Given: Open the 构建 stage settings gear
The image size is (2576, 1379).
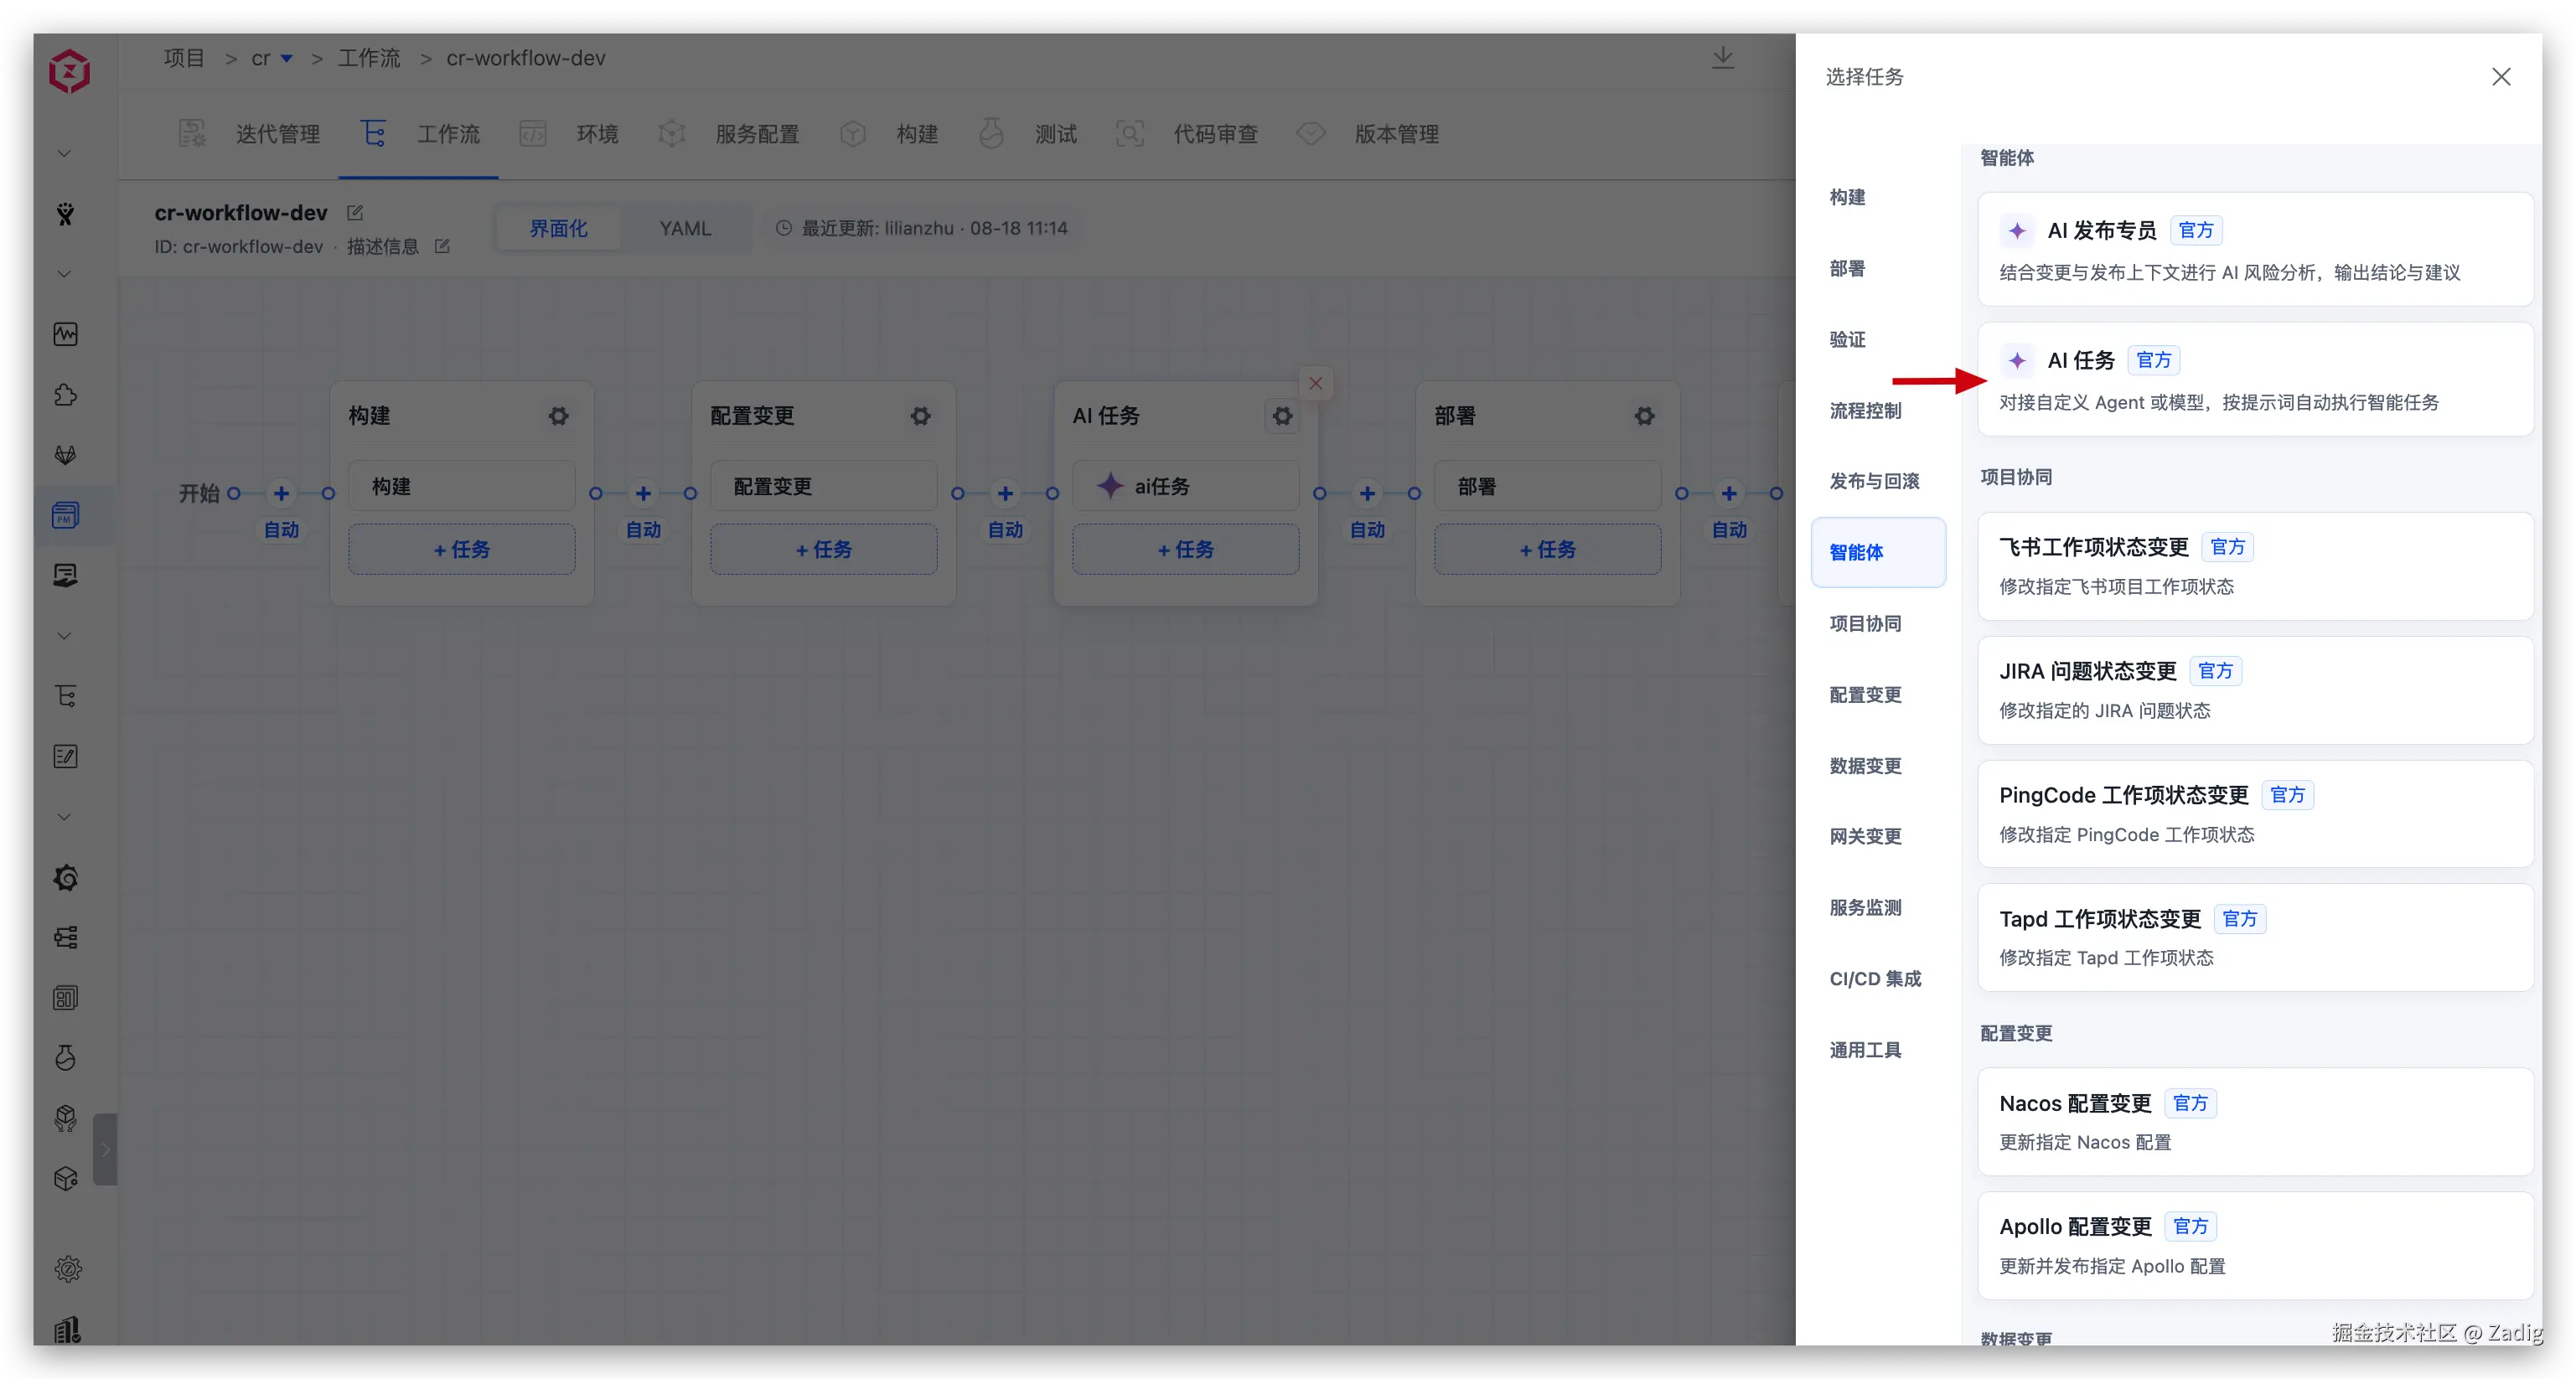Looking at the screenshot, I should coord(558,415).
